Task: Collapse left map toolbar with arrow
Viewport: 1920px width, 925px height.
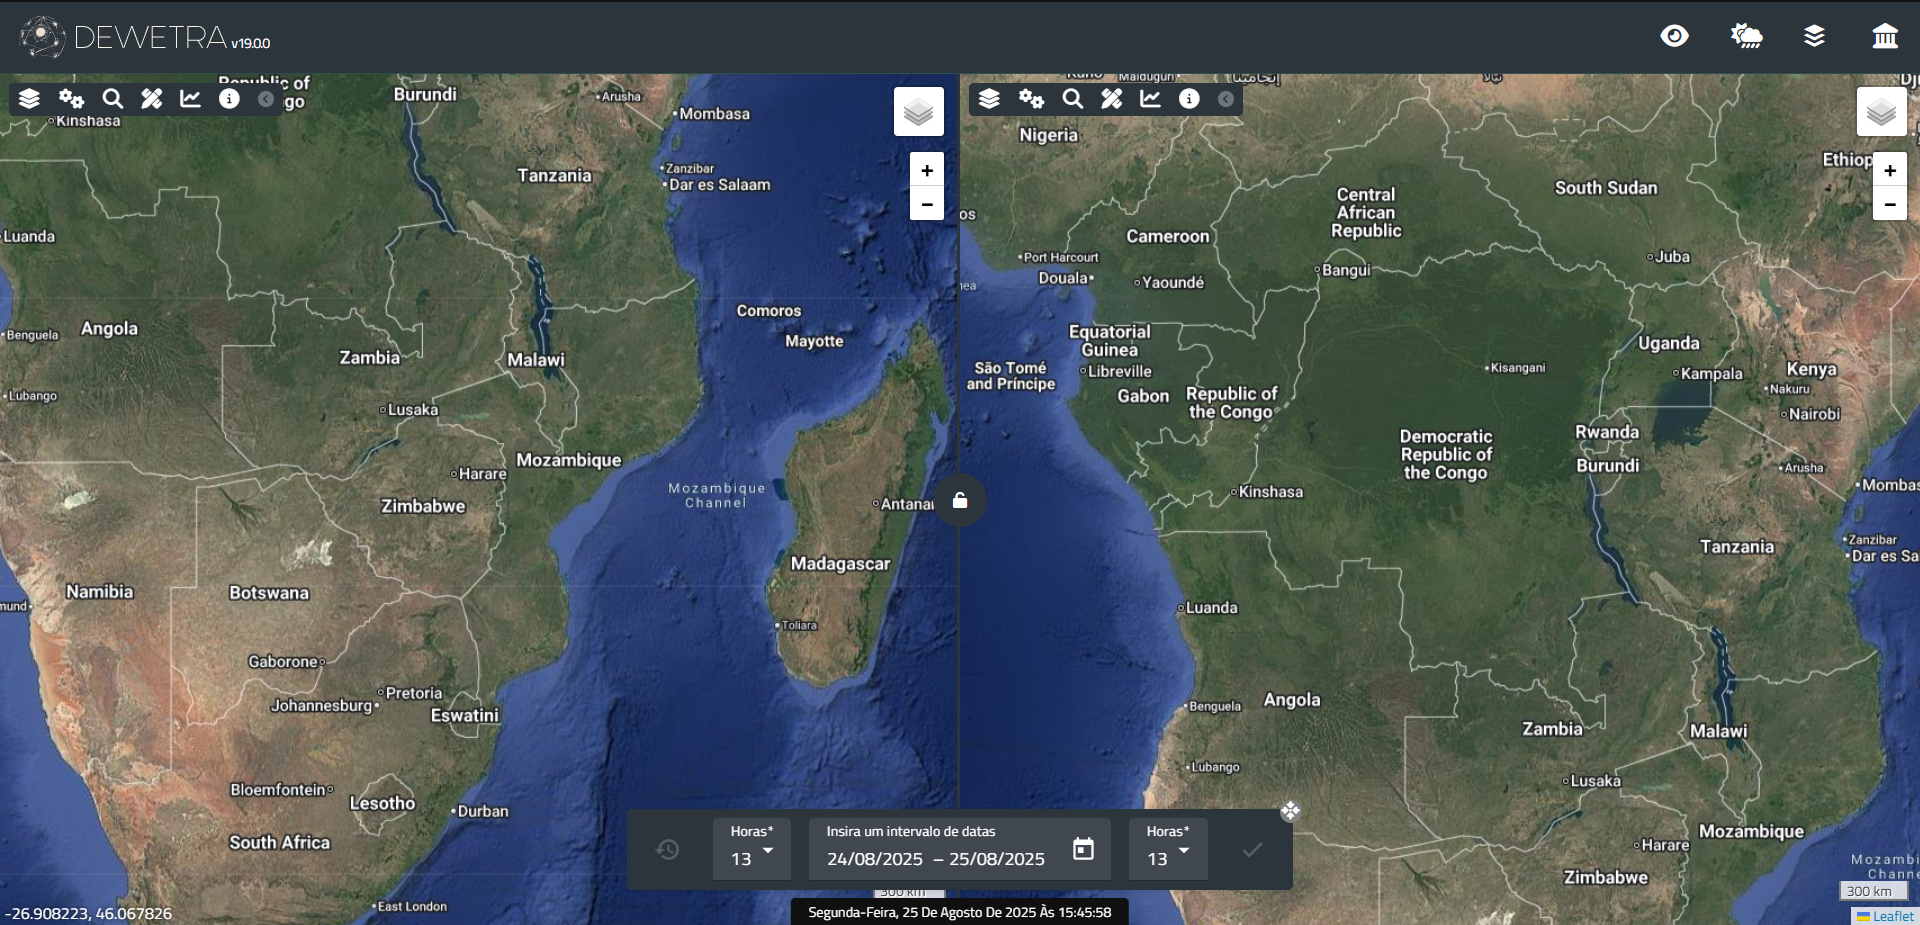Action: point(266,99)
